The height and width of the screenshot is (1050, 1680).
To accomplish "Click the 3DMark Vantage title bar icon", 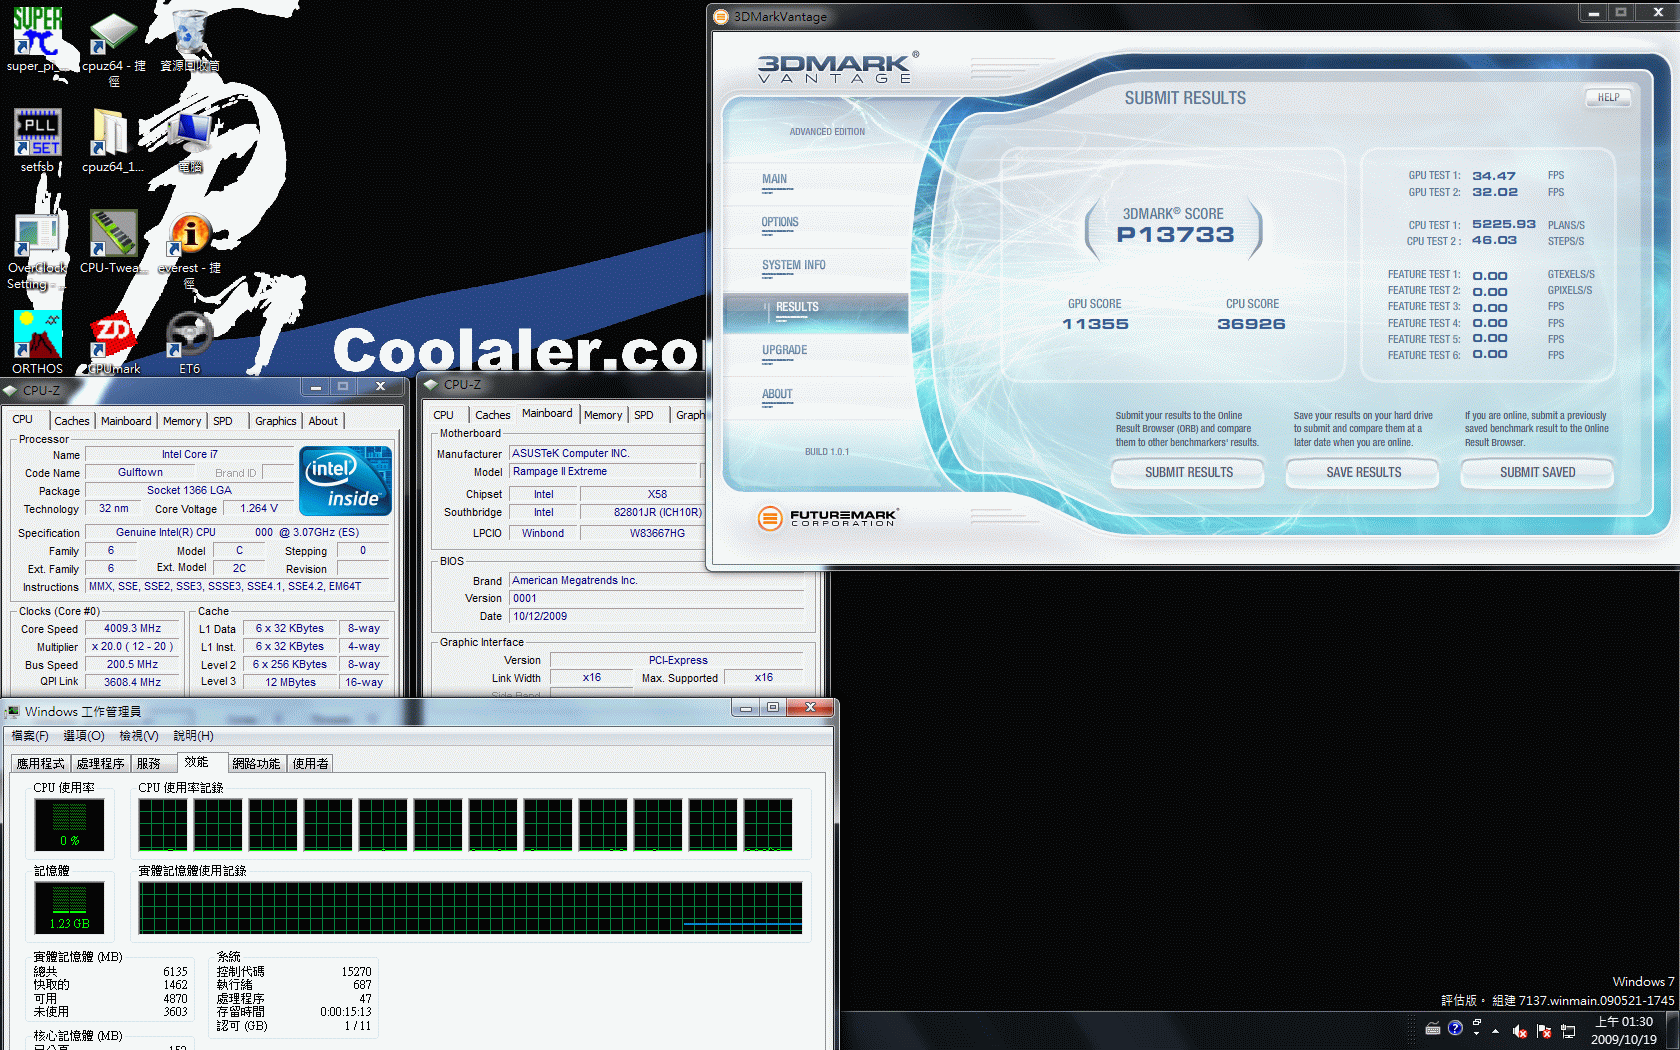I will coord(721,16).
